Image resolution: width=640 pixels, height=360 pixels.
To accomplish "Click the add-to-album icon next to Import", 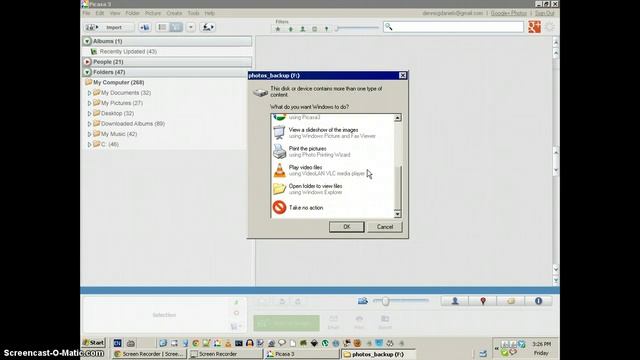I will point(145,27).
